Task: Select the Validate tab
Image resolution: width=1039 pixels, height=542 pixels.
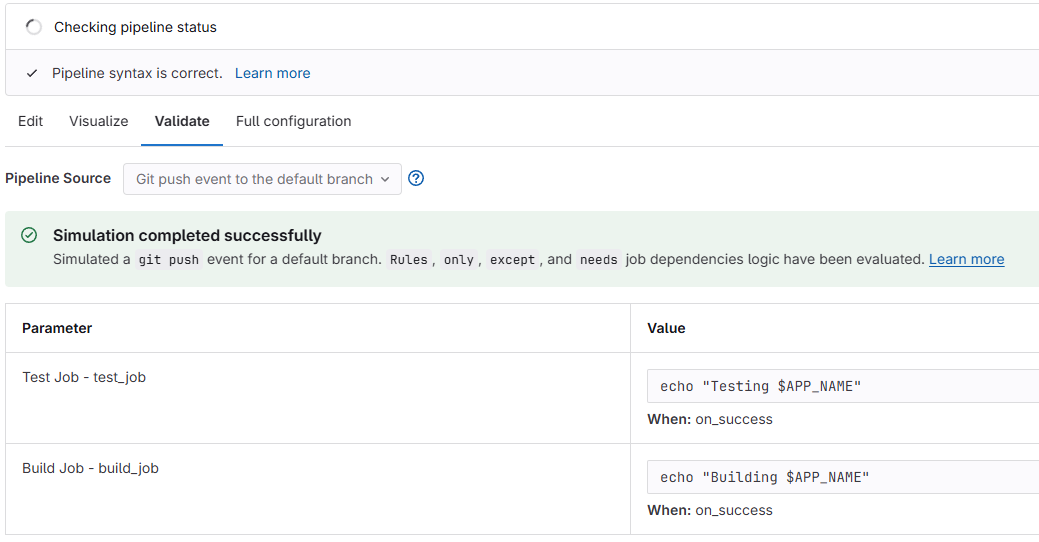Action: point(182,121)
